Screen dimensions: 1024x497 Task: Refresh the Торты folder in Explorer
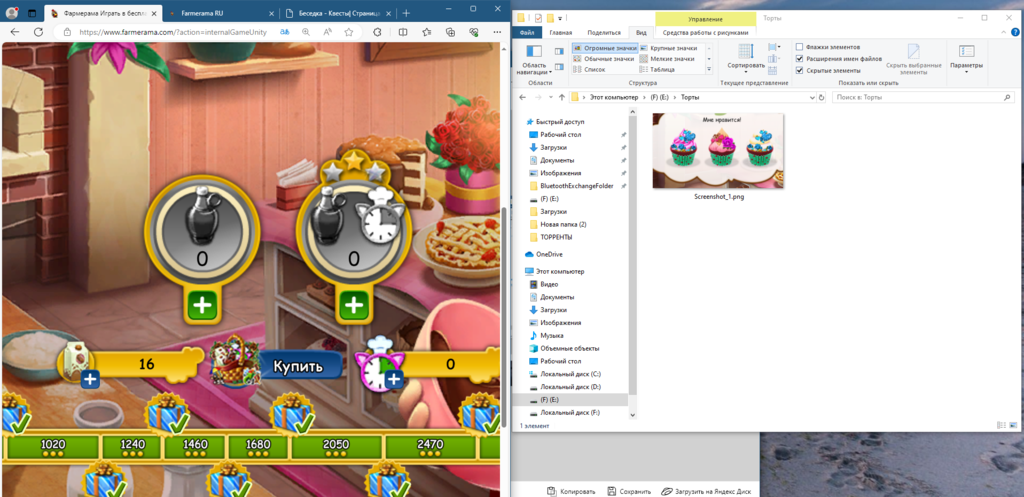[x=822, y=97]
